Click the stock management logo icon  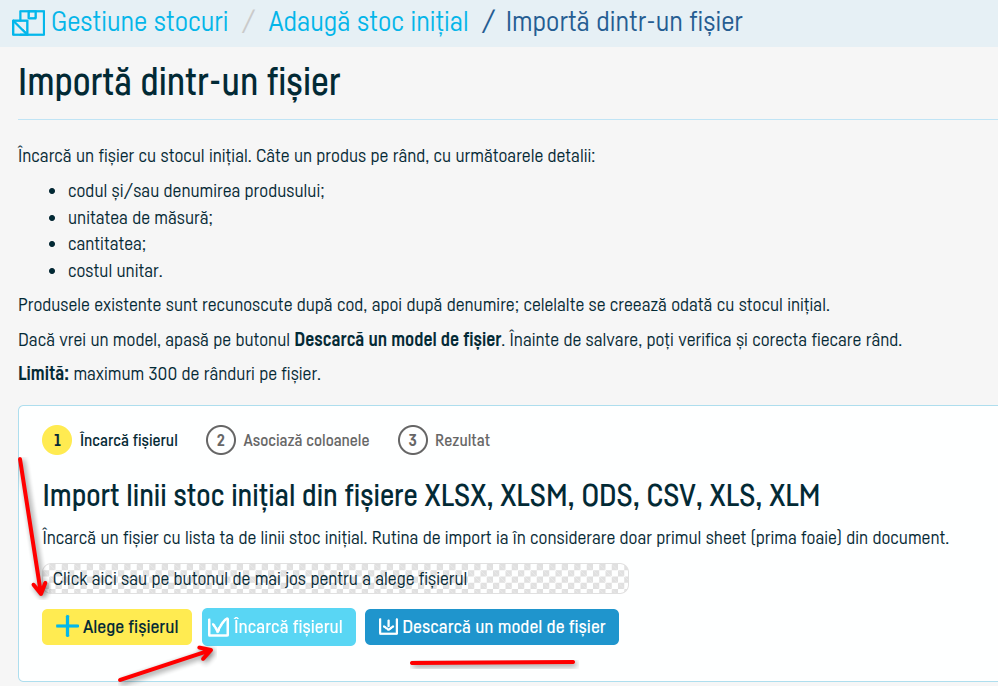pyautogui.click(x=28, y=23)
